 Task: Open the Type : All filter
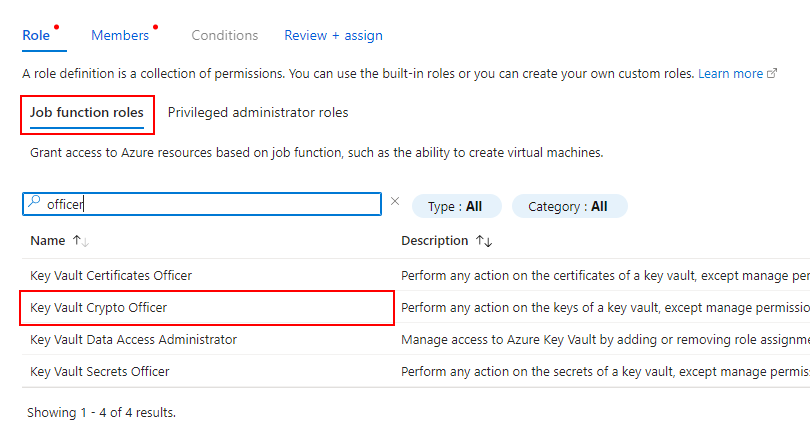[457, 207]
